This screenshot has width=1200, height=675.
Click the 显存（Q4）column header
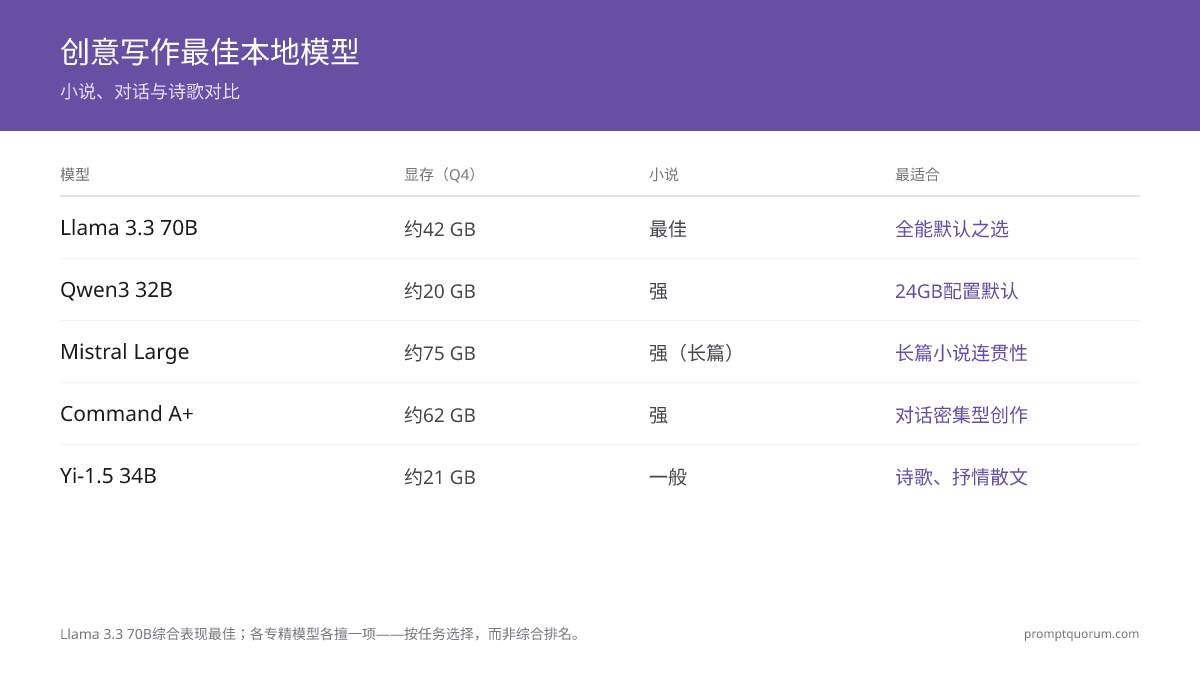(443, 174)
